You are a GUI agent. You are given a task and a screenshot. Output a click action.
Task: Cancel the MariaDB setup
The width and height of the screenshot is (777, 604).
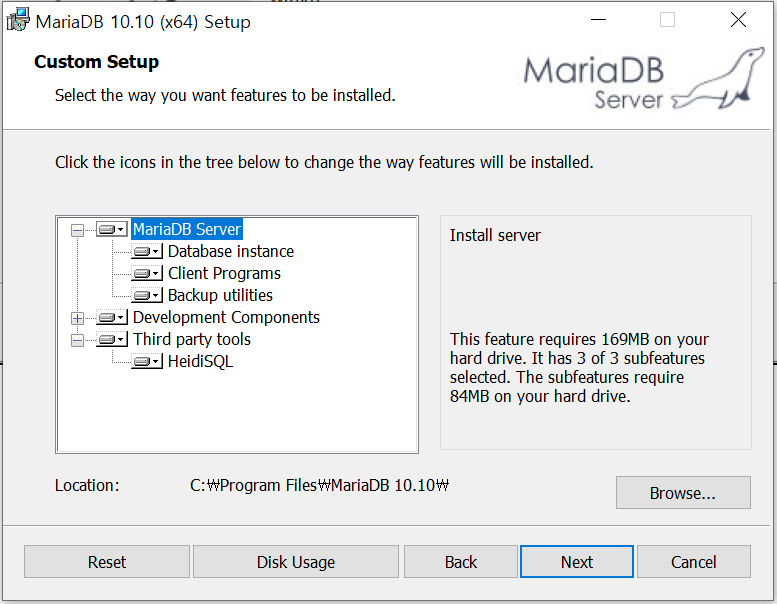(x=694, y=562)
